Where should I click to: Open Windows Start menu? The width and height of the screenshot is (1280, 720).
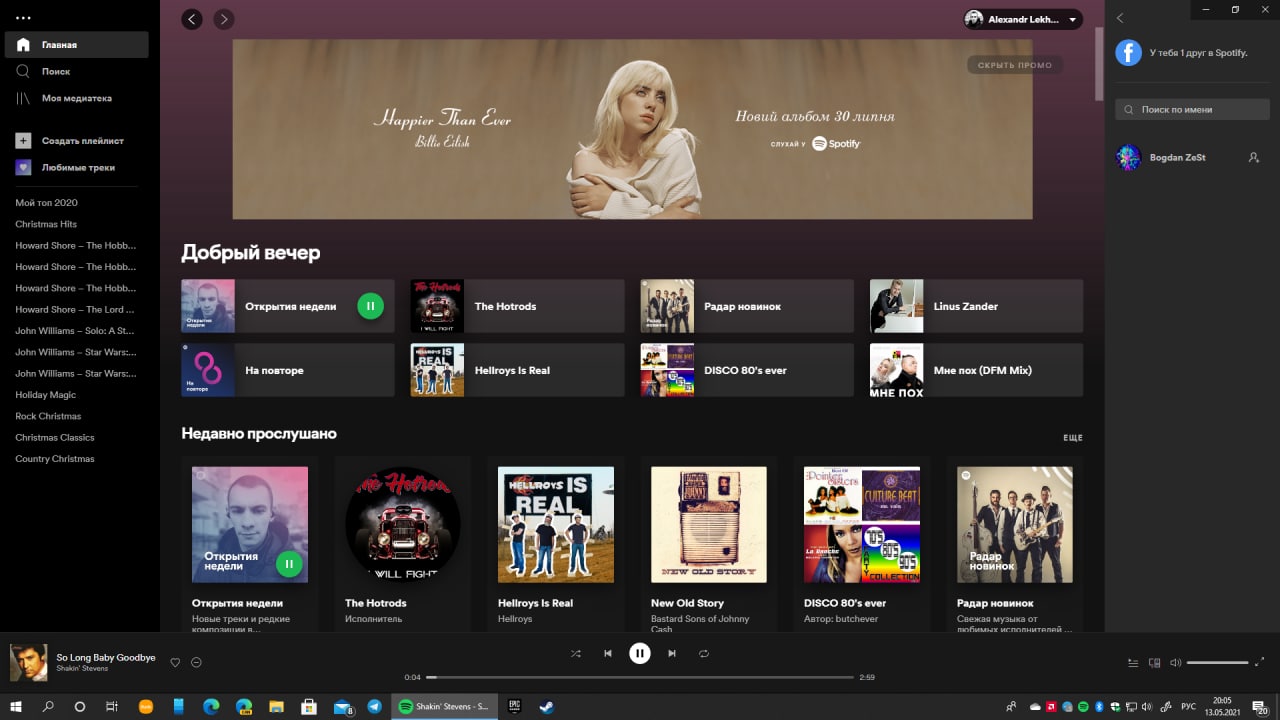pyautogui.click(x=16, y=706)
